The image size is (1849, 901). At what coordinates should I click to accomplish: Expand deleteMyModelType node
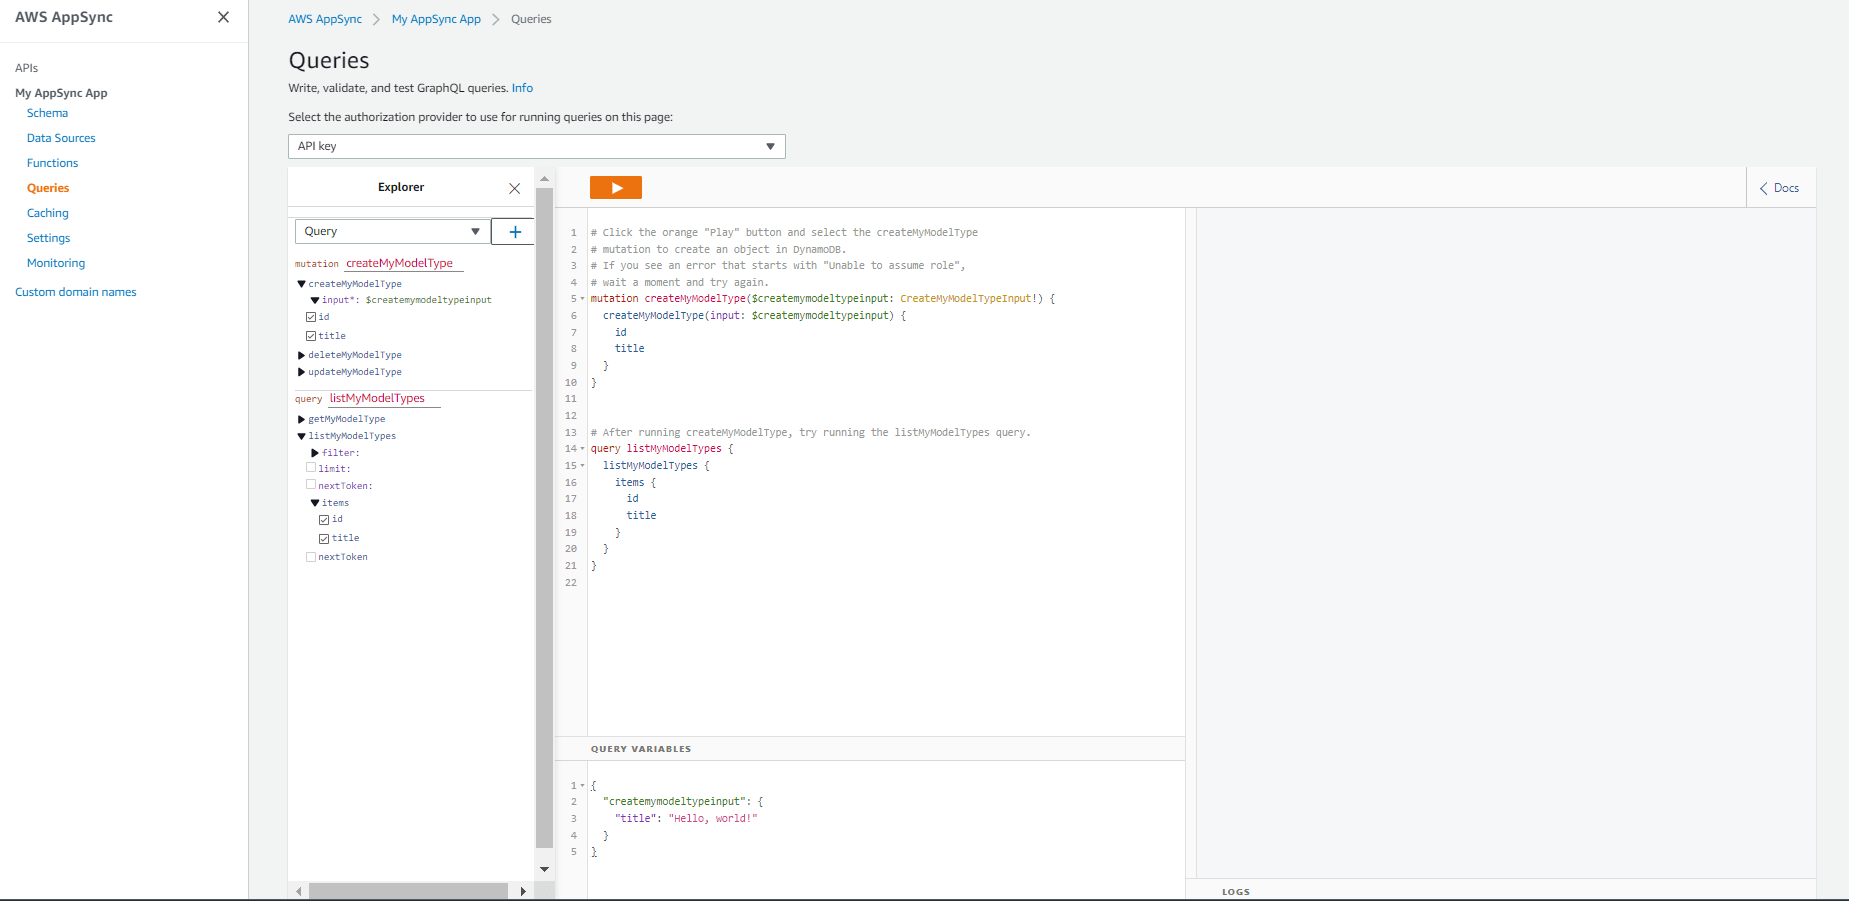[301, 355]
